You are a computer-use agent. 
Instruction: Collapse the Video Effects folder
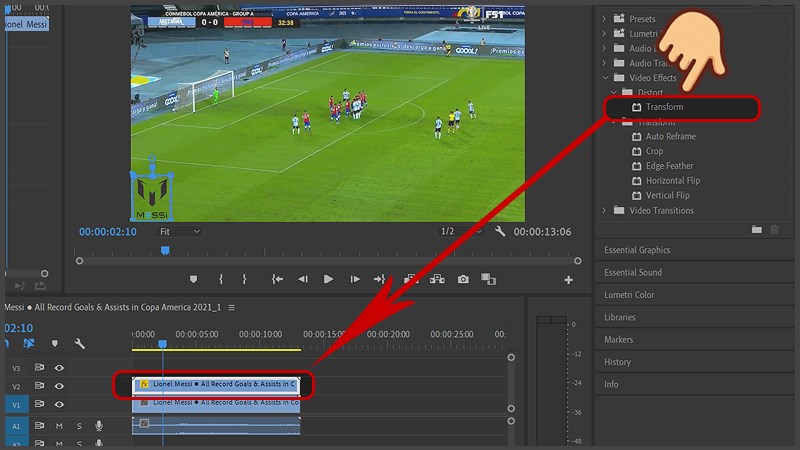[x=605, y=78]
